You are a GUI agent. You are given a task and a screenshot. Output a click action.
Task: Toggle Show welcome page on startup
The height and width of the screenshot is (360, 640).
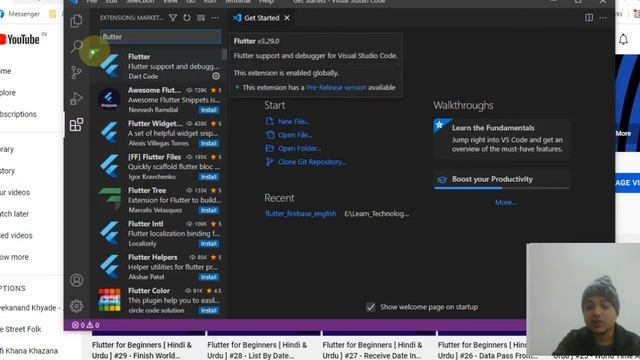(x=371, y=307)
